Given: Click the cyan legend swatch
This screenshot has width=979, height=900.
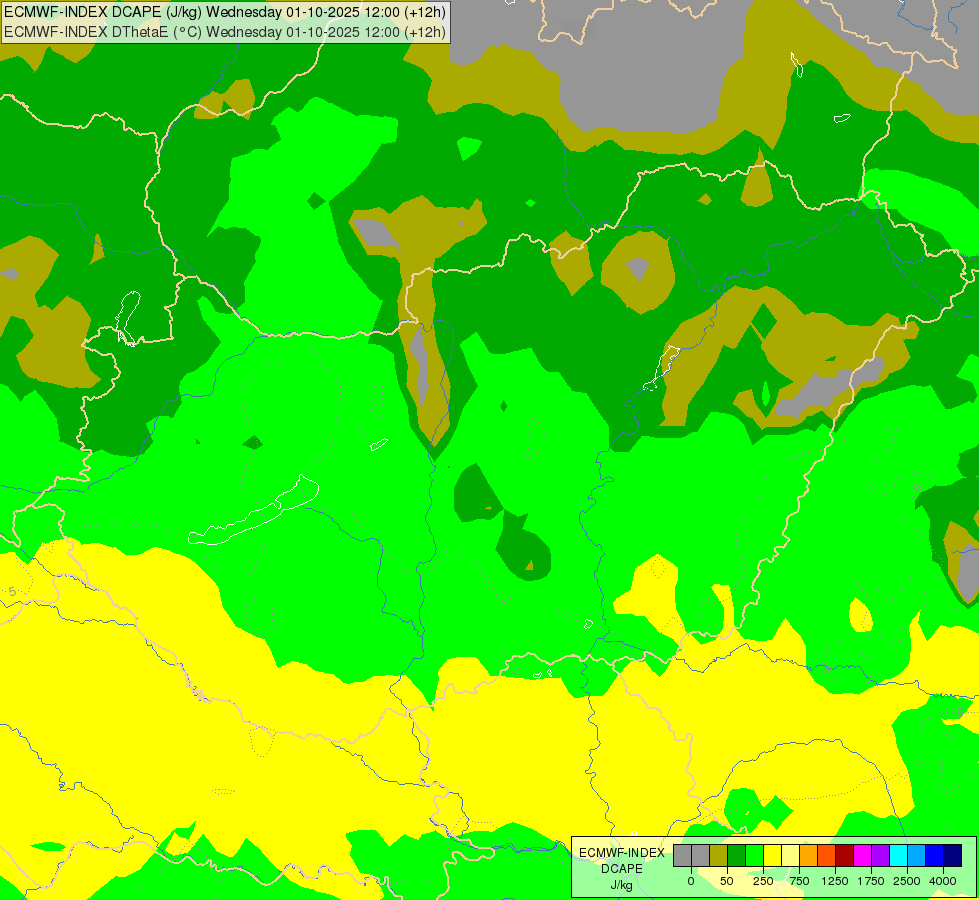Looking at the screenshot, I should 898,856.
